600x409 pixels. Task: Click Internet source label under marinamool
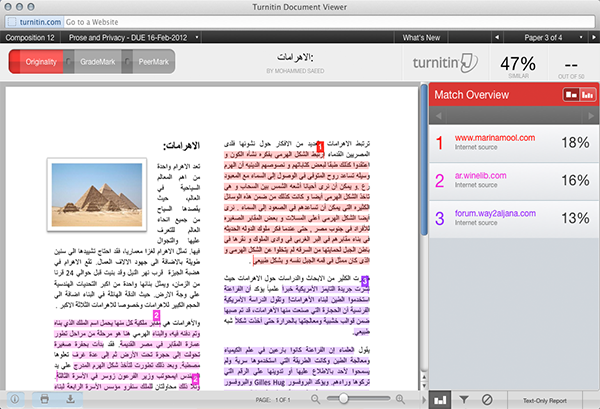(x=476, y=147)
